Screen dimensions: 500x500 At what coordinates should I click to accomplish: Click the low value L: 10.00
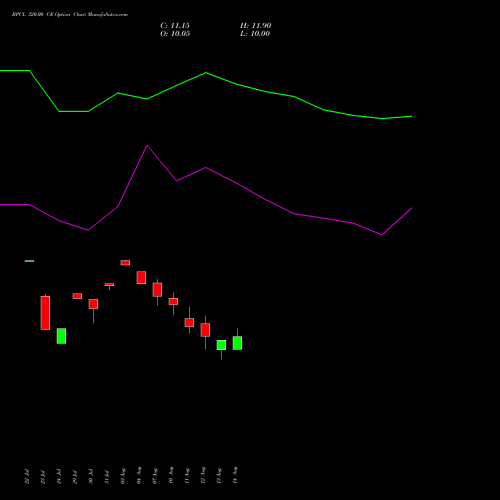coord(255,34)
